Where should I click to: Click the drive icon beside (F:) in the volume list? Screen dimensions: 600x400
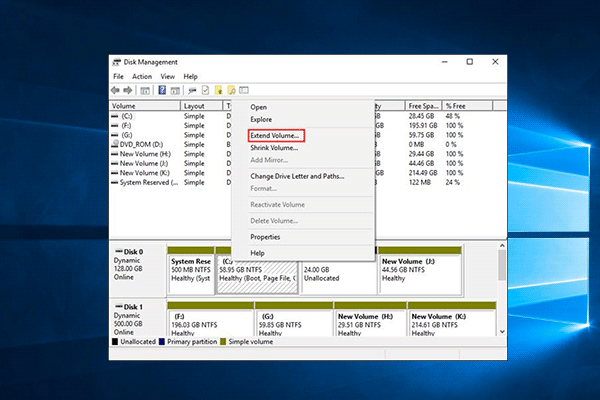coord(114,126)
